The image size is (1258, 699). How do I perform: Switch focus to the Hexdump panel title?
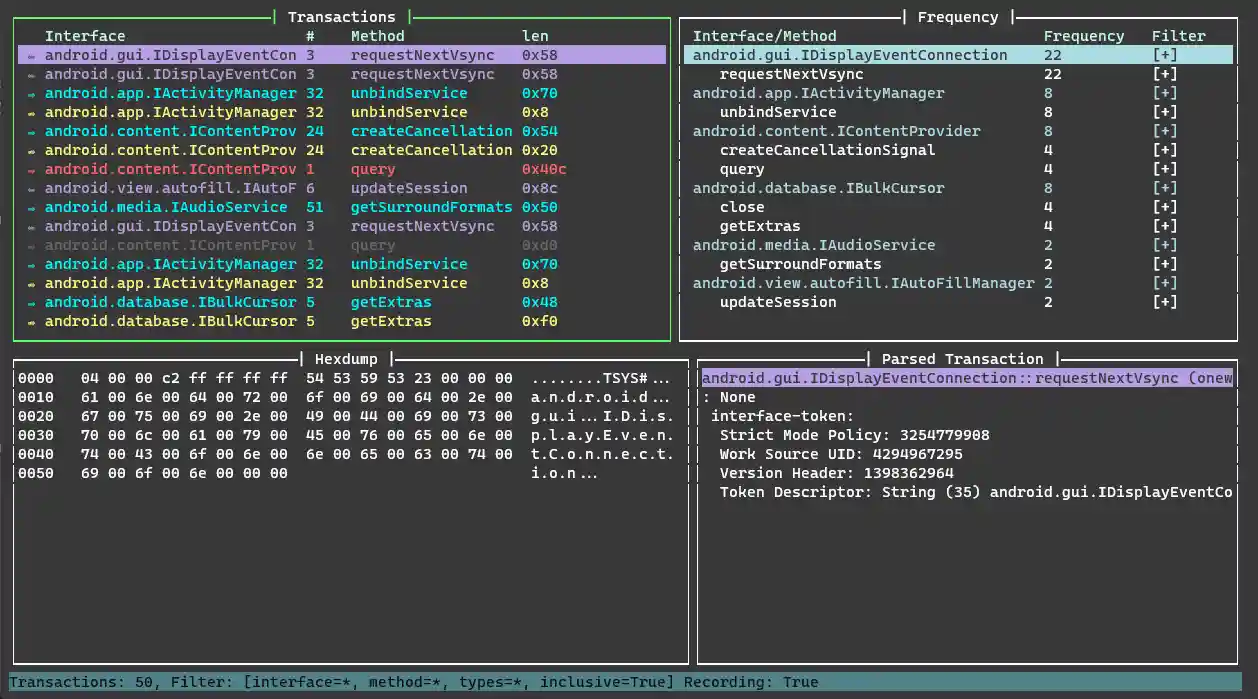[346, 358]
